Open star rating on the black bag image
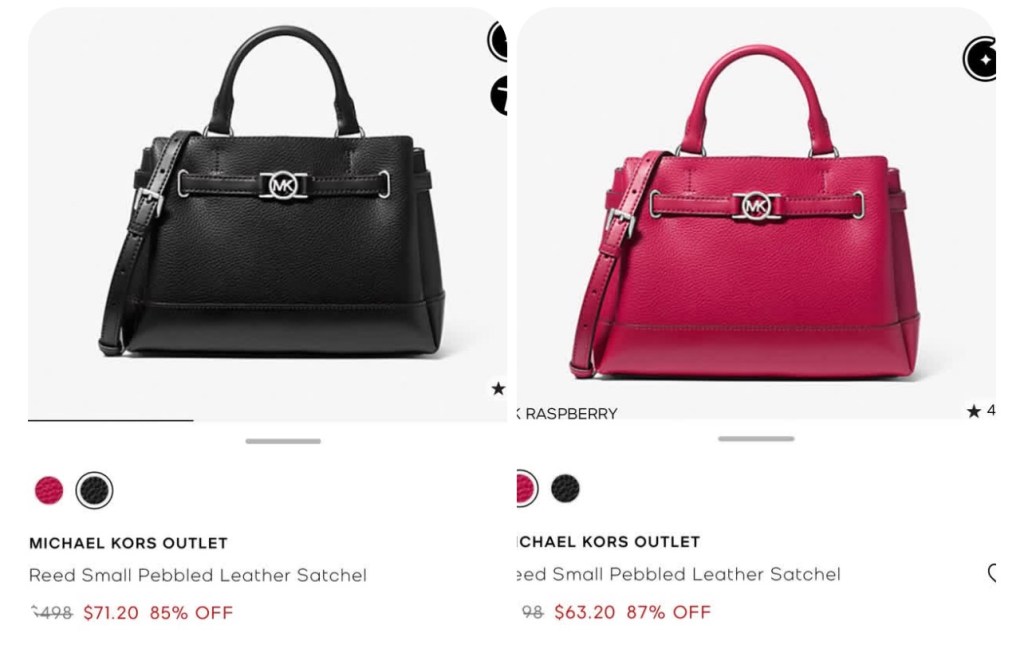Image resolution: width=1024 pixels, height=645 pixels. [x=498, y=389]
